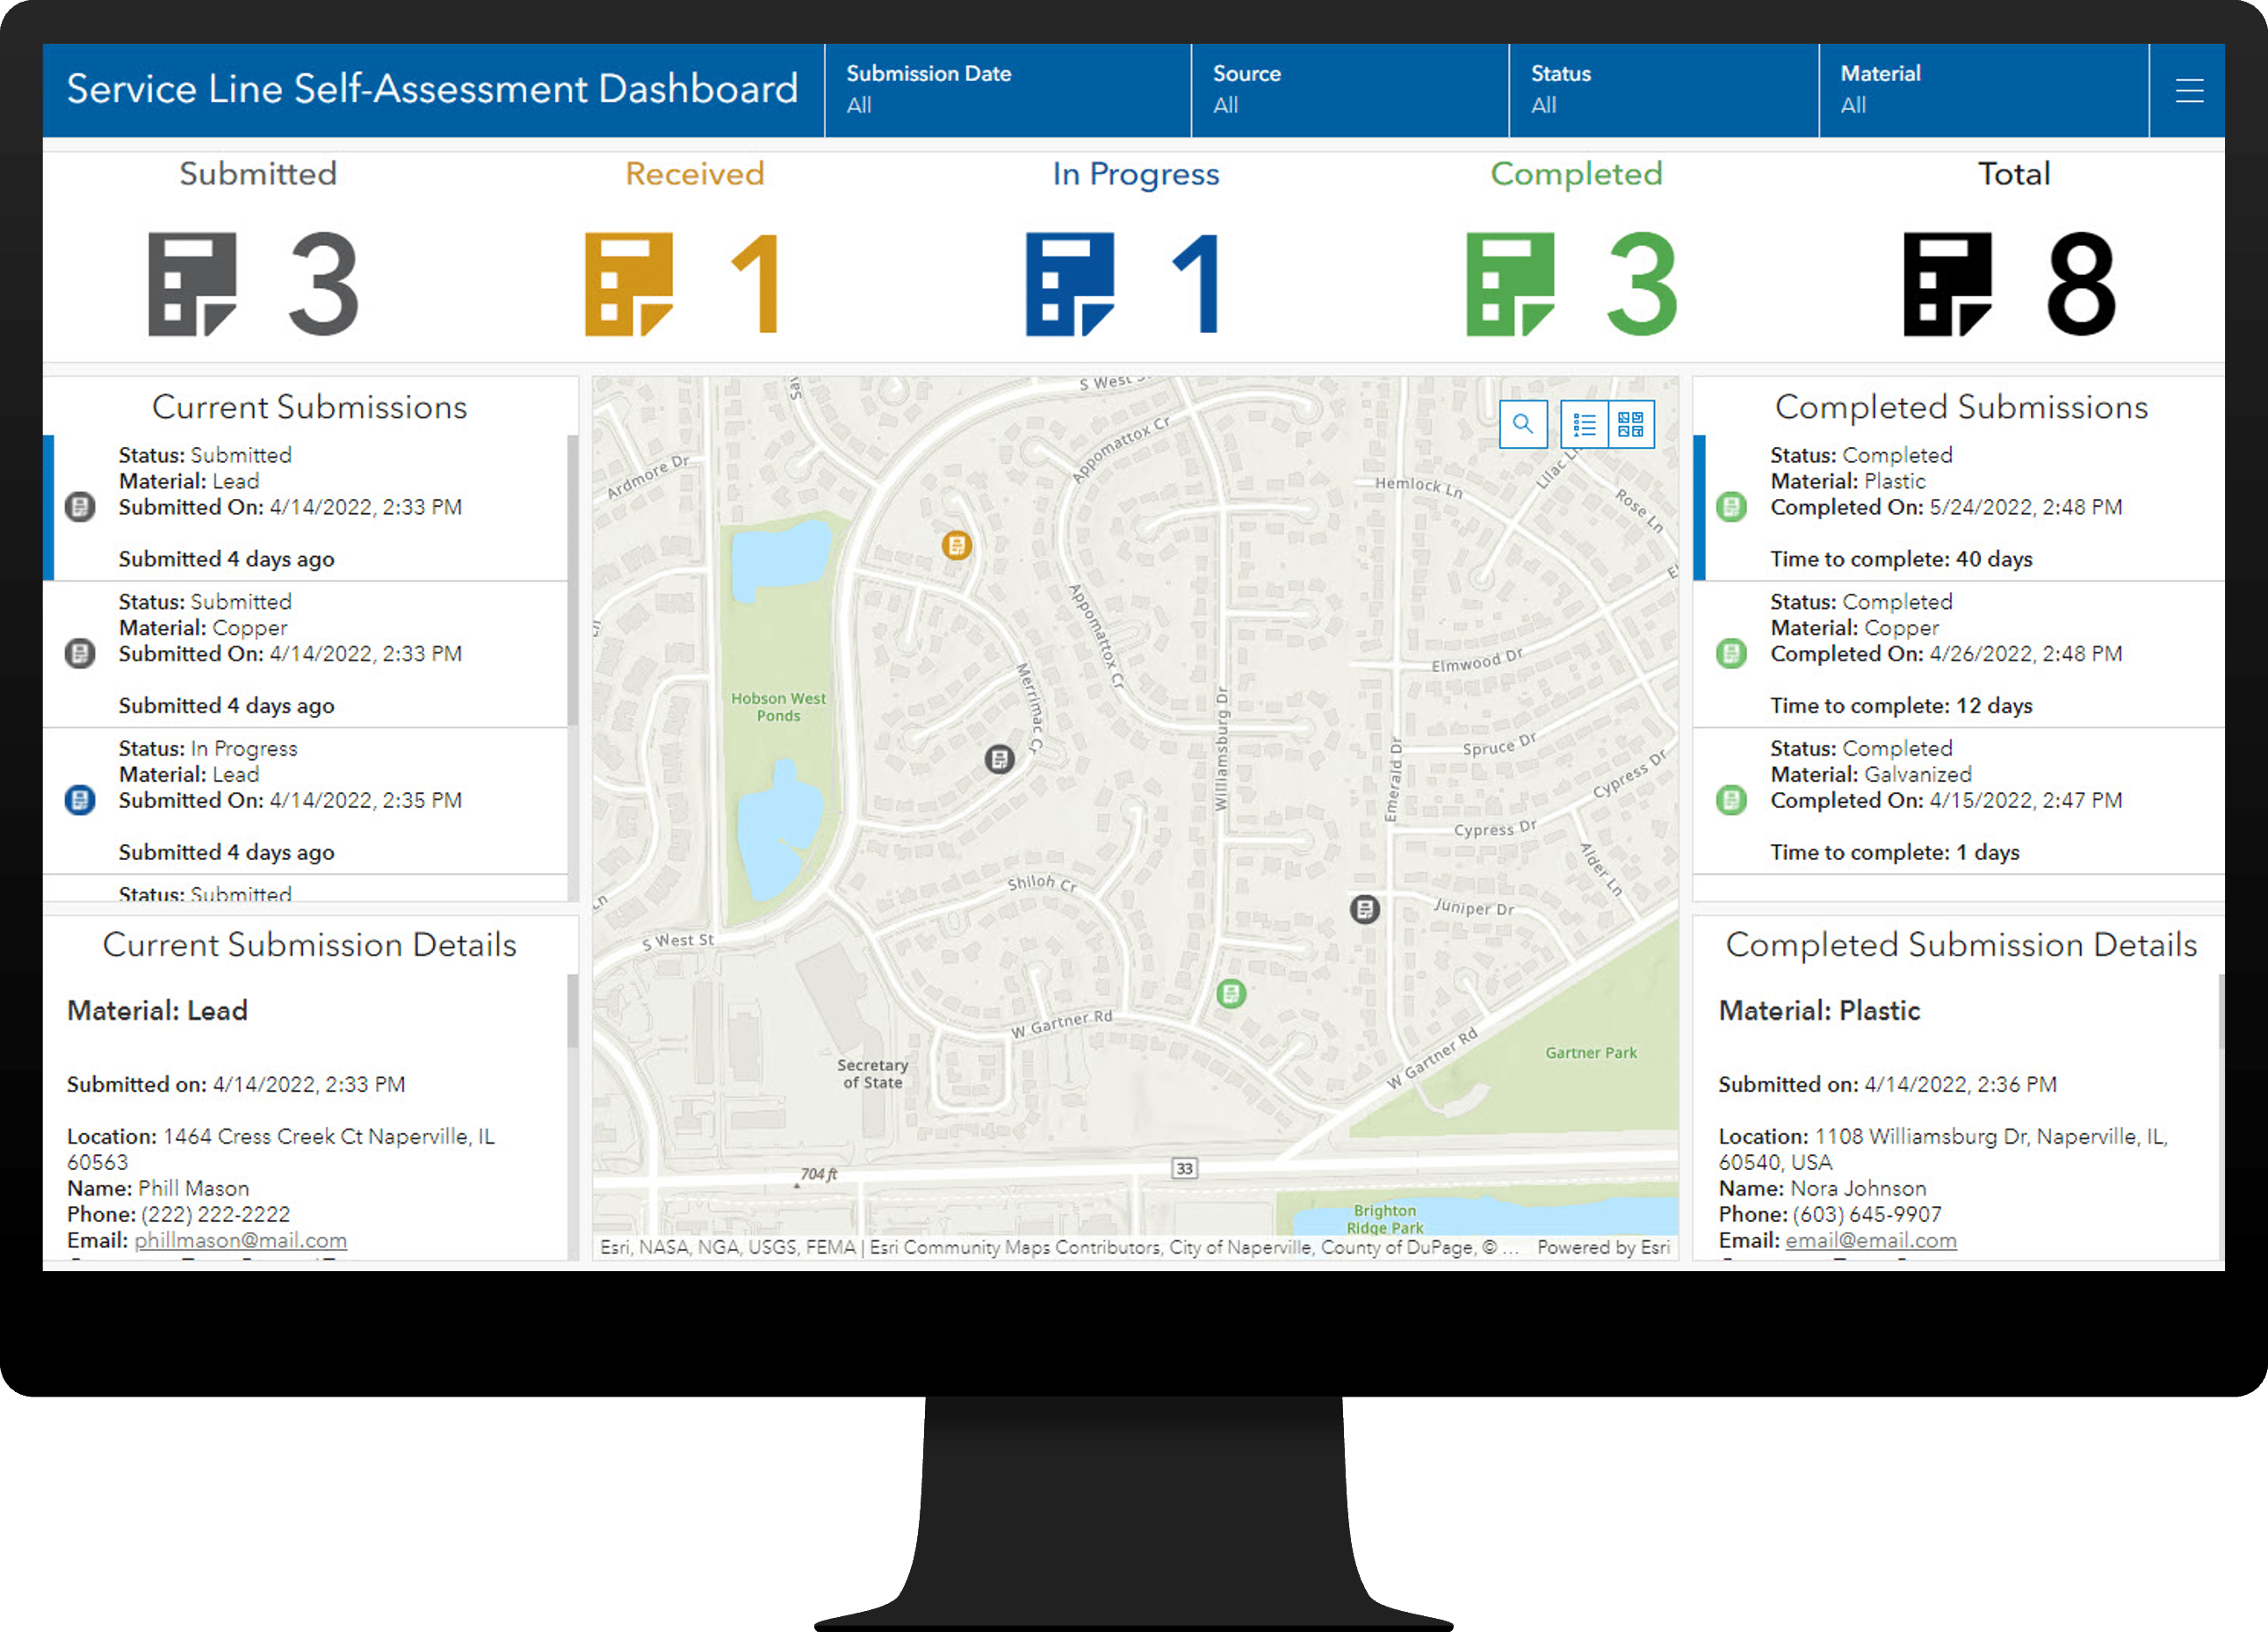Viewport: 2268px width, 1632px height.
Task: Click the Current Submissions list scrollbar
Action: [572, 580]
